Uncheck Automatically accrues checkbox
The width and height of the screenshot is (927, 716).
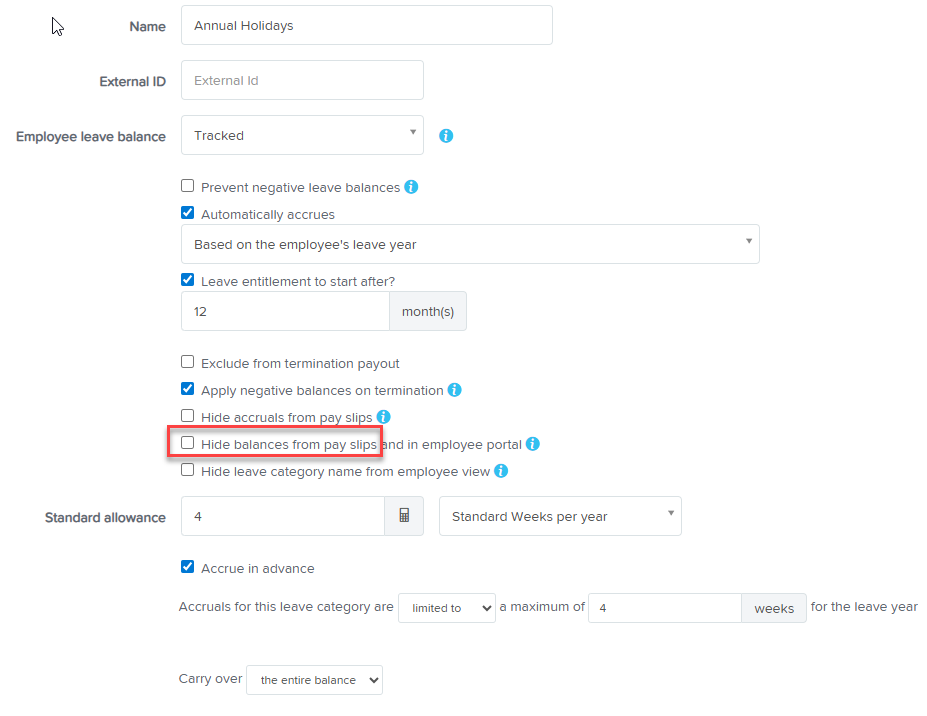click(x=187, y=213)
